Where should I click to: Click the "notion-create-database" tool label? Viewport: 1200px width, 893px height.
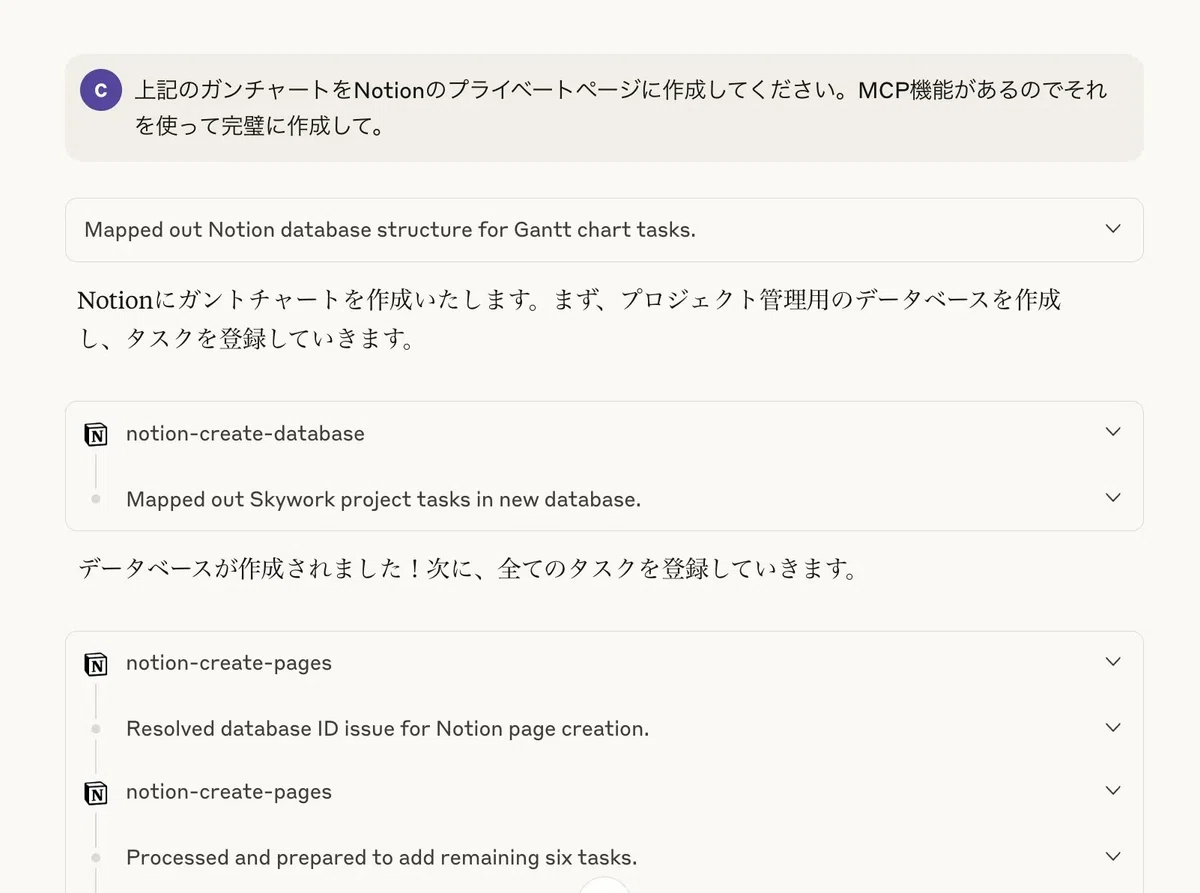click(x=245, y=434)
